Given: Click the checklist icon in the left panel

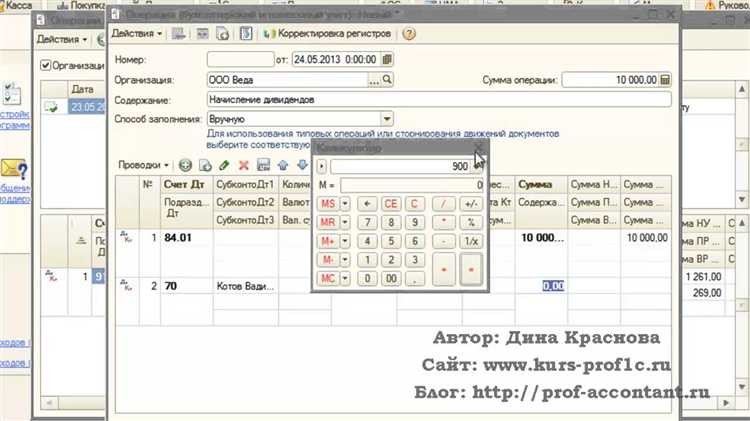Looking at the screenshot, I should coord(11,93).
